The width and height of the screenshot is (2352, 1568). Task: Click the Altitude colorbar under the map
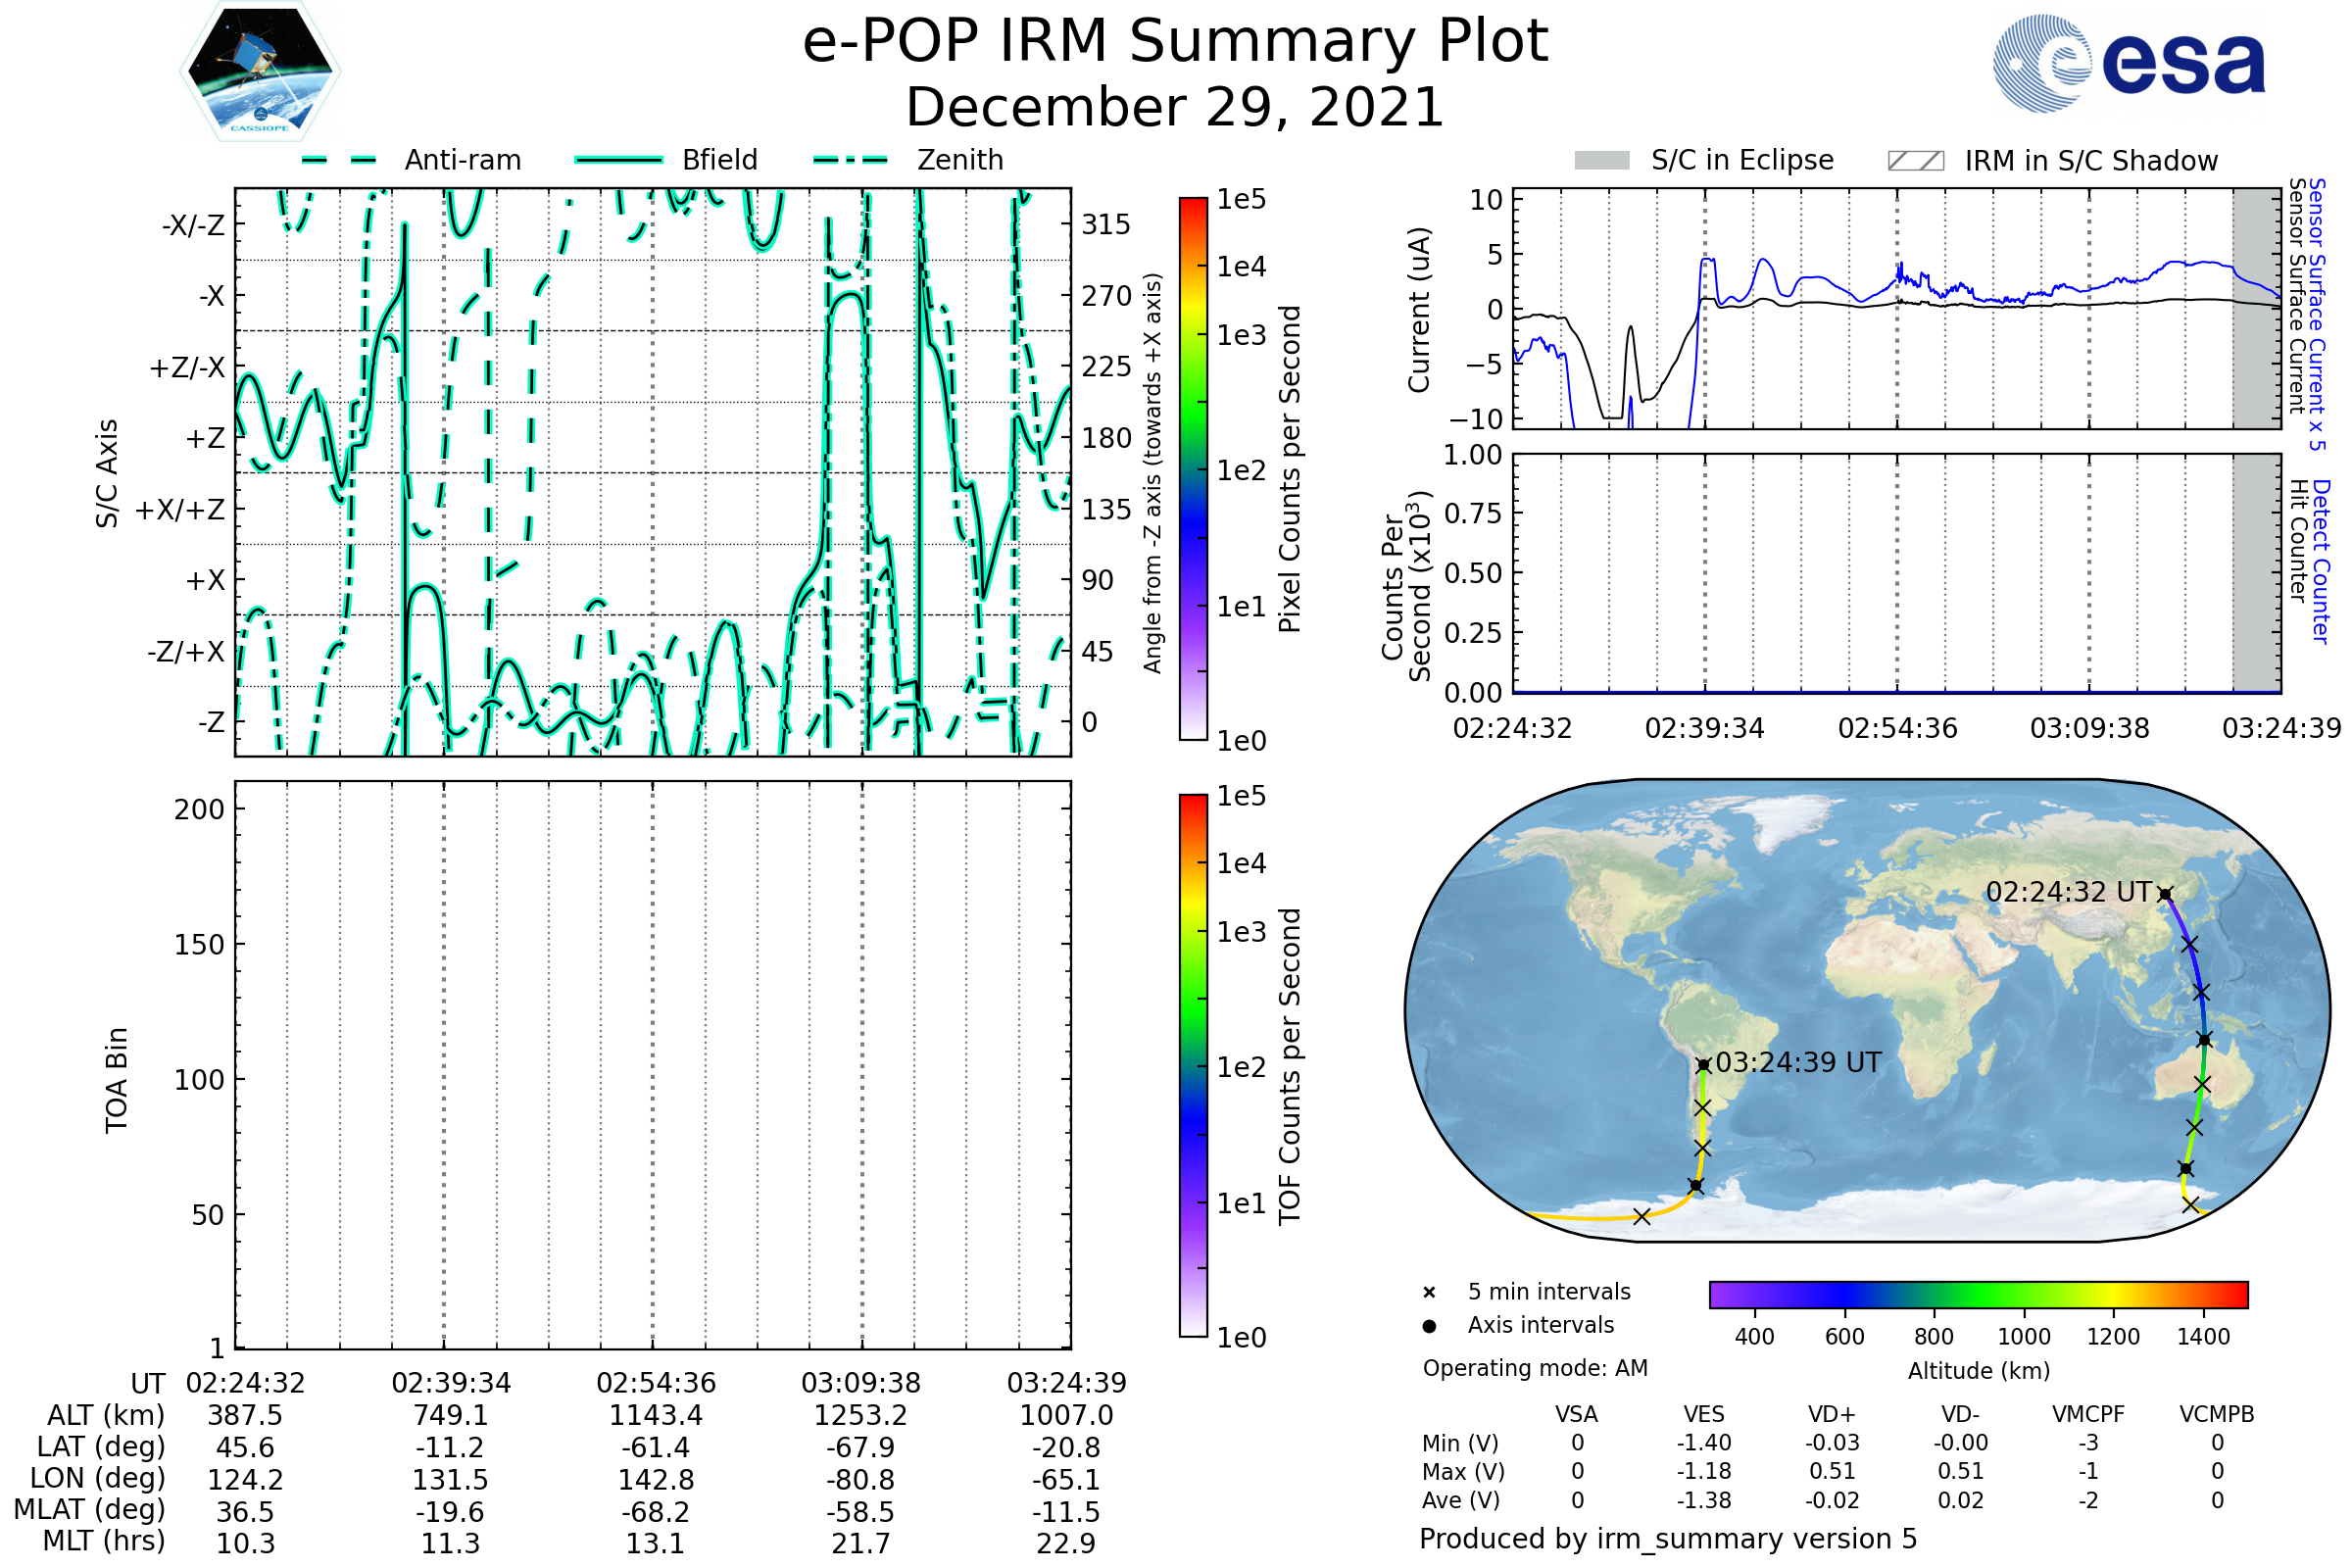coord(1978,1295)
